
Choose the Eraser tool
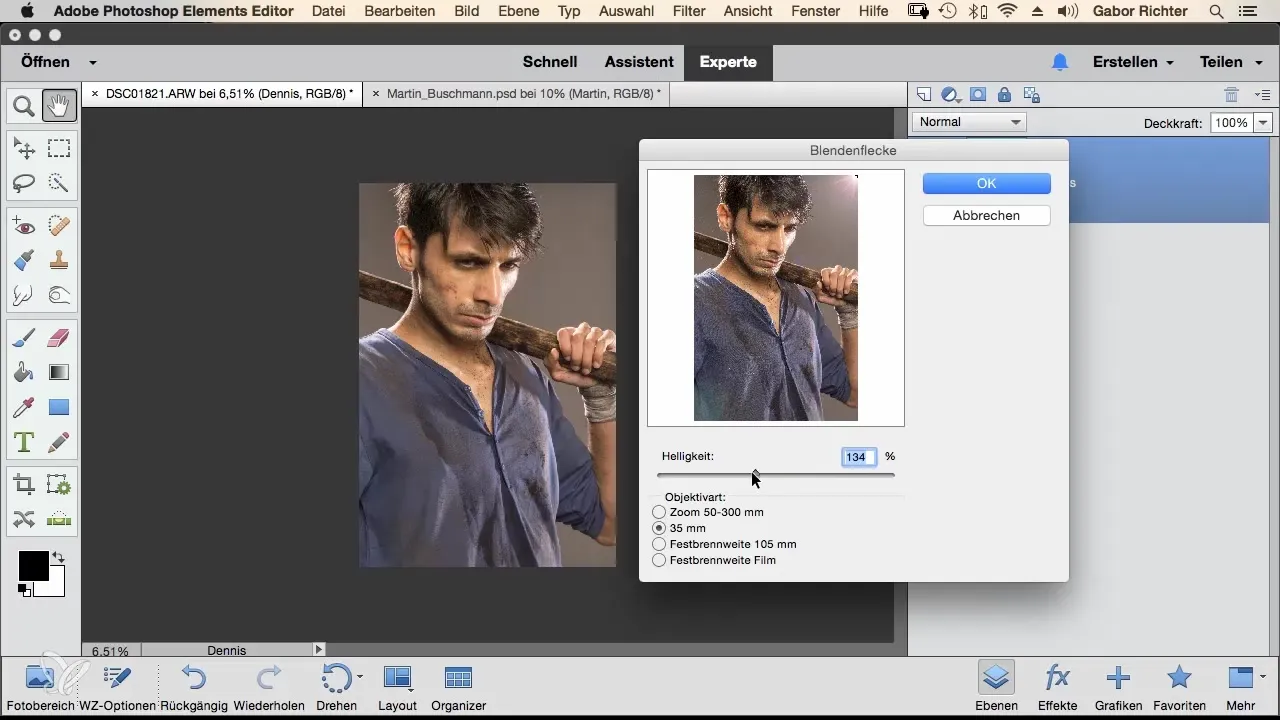coord(59,338)
